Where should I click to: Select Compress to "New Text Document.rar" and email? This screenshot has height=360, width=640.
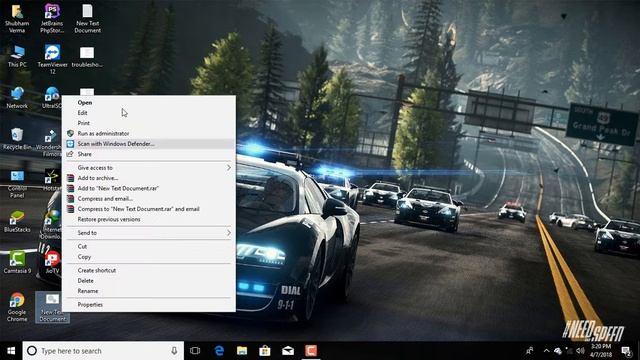[x=149, y=209]
